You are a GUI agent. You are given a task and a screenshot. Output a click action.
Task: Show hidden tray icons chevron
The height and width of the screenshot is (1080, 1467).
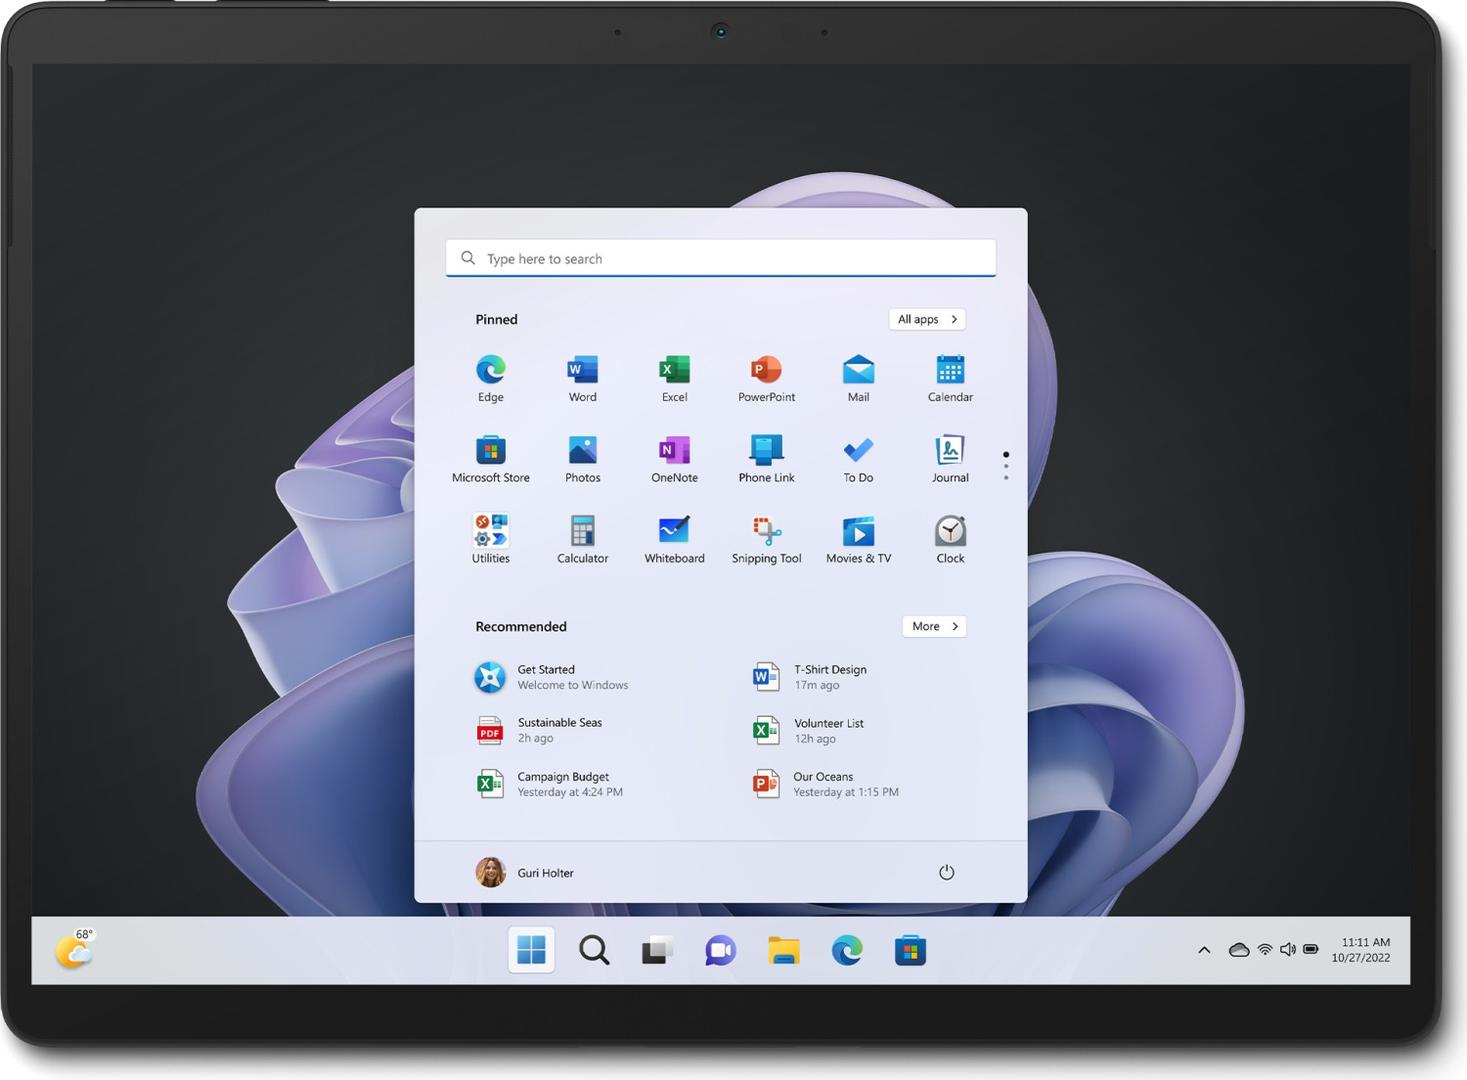[x=1204, y=950]
